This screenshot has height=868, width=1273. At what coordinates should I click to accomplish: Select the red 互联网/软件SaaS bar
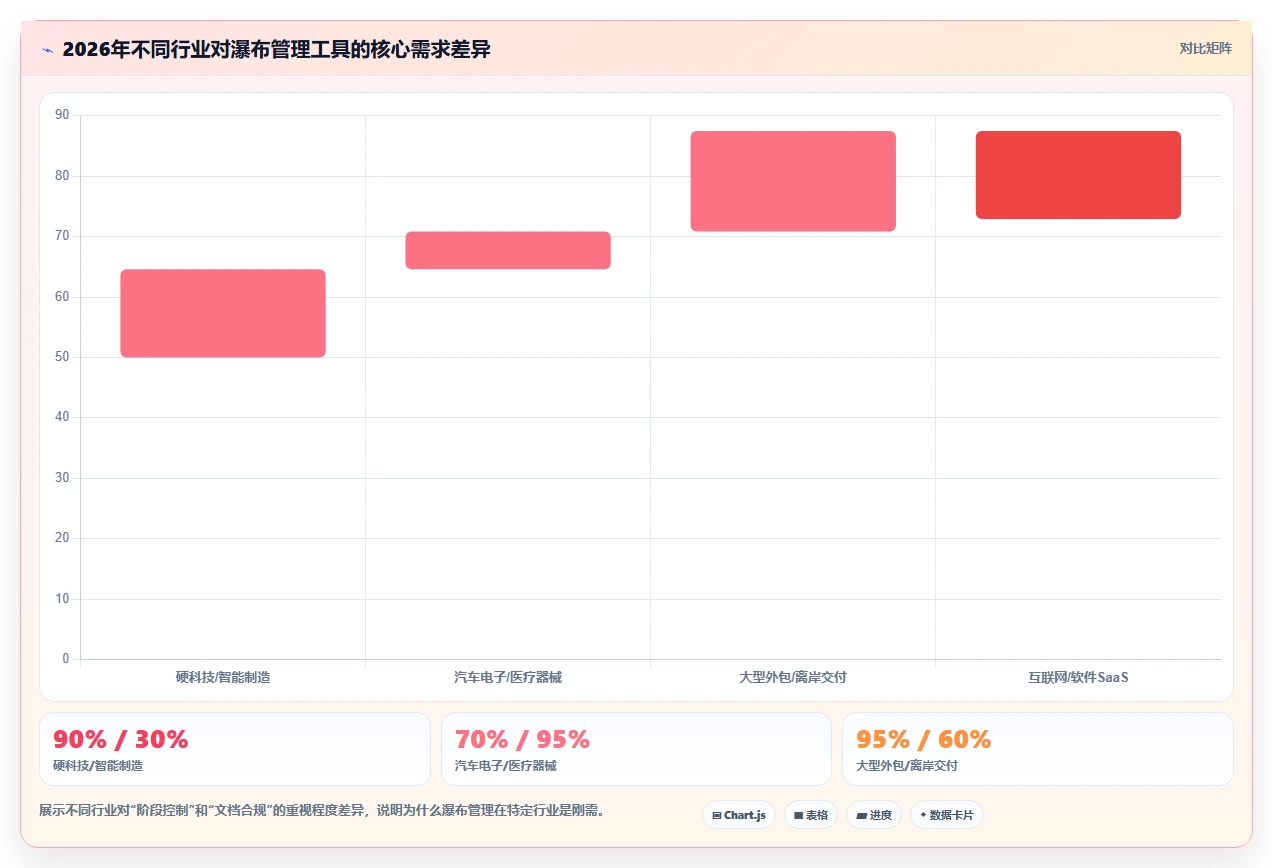point(1078,175)
